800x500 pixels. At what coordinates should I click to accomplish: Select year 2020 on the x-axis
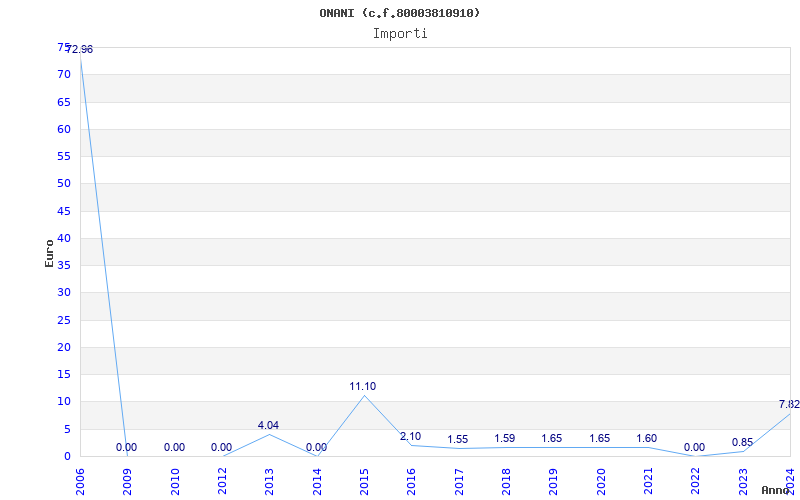601,482
